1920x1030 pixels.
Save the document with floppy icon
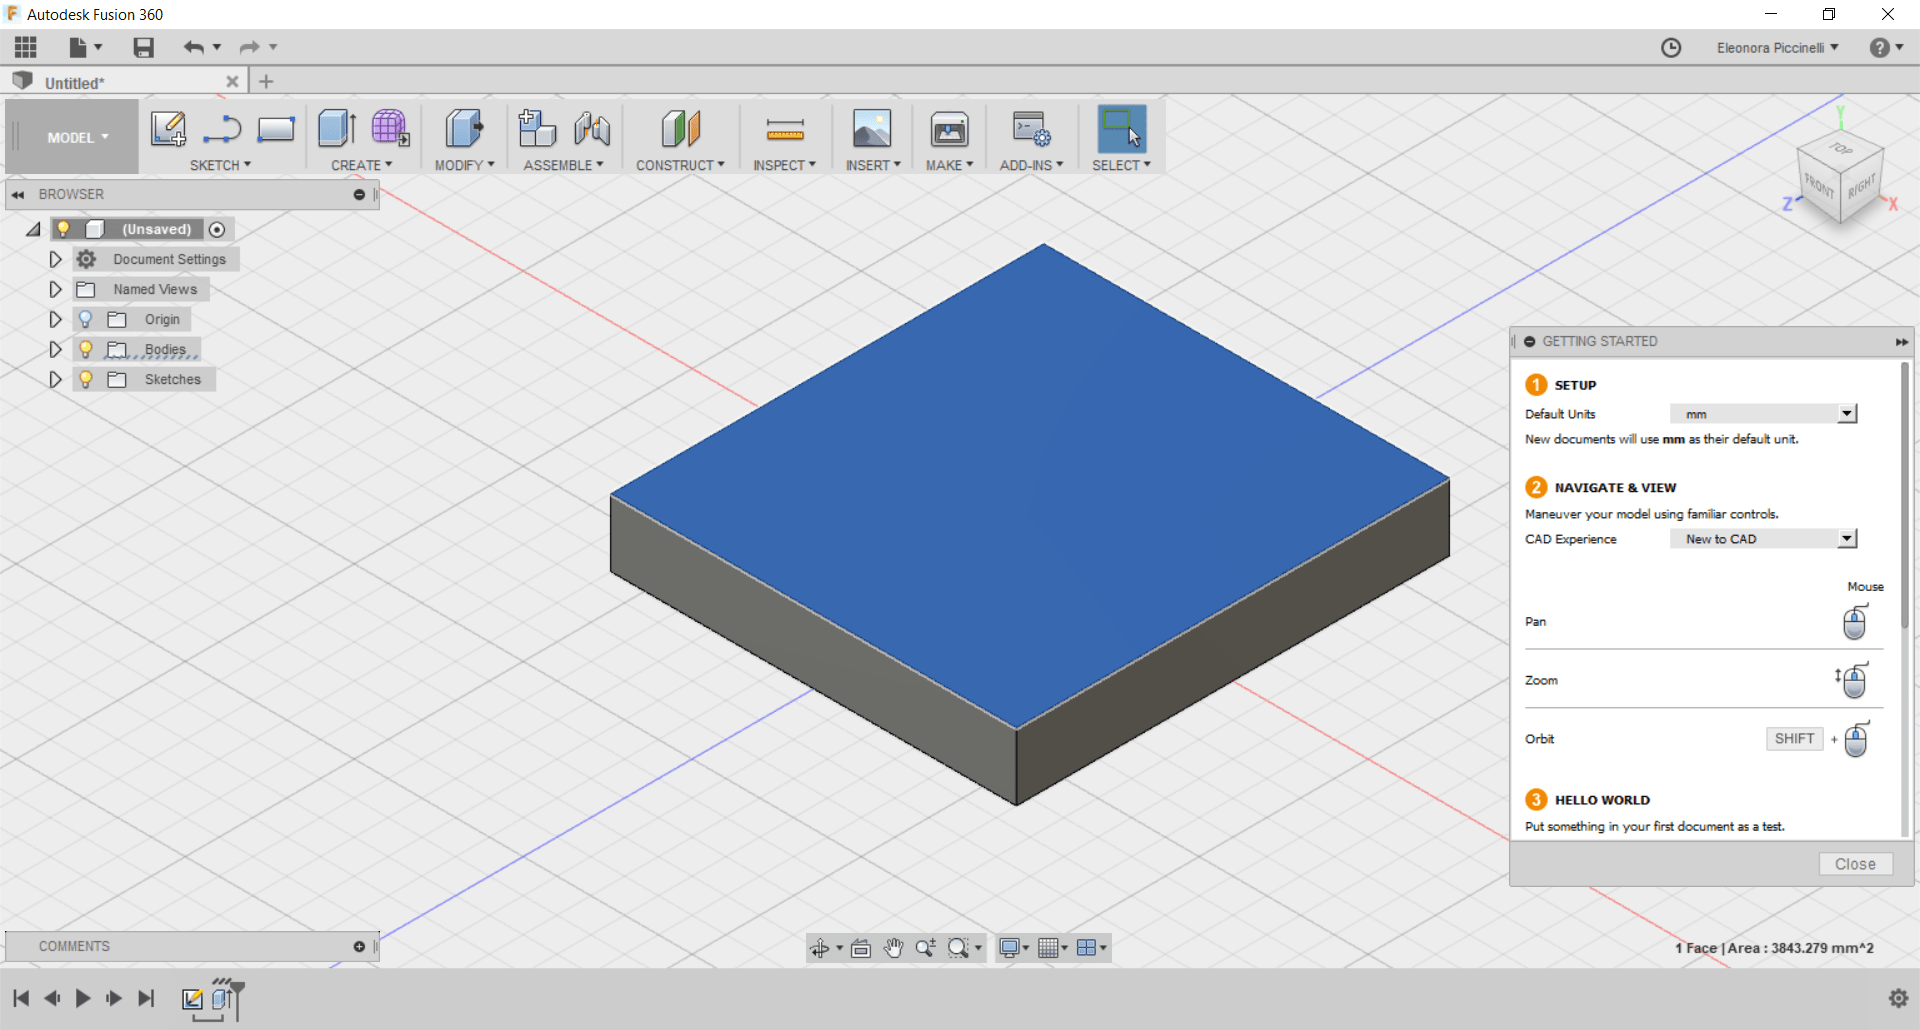pos(144,47)
